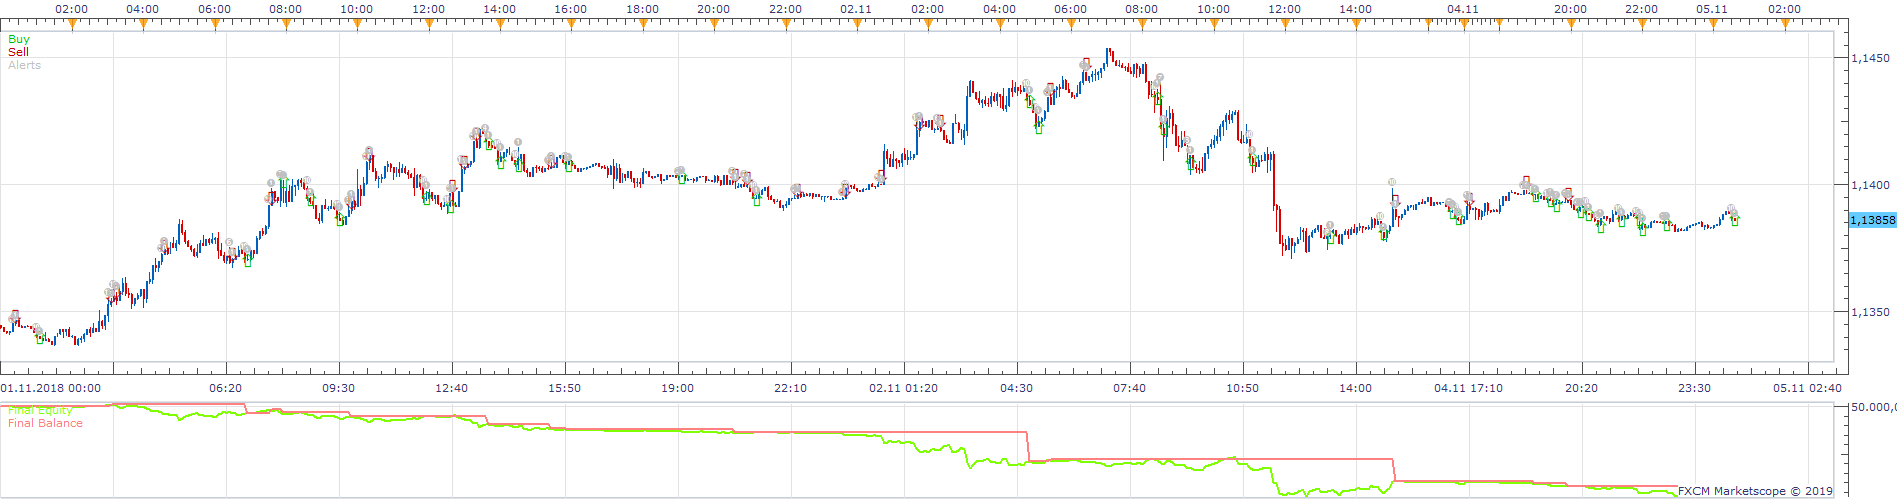
Task: Click the orange marker under the 18:00 label
Action: point(643,25)
